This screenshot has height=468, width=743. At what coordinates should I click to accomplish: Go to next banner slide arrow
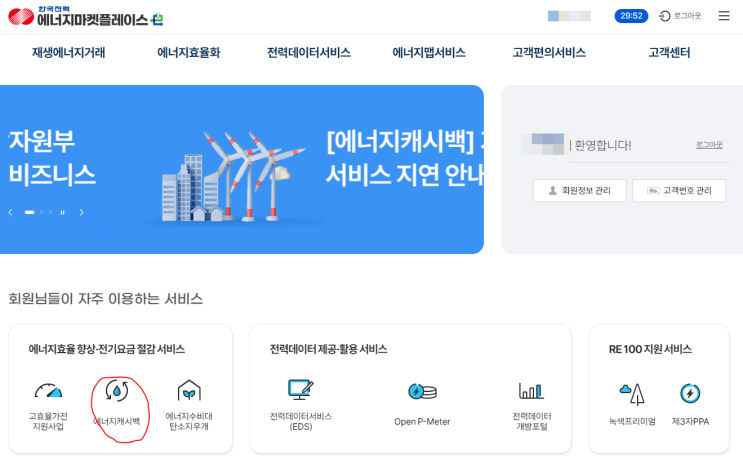coord(82,212)
